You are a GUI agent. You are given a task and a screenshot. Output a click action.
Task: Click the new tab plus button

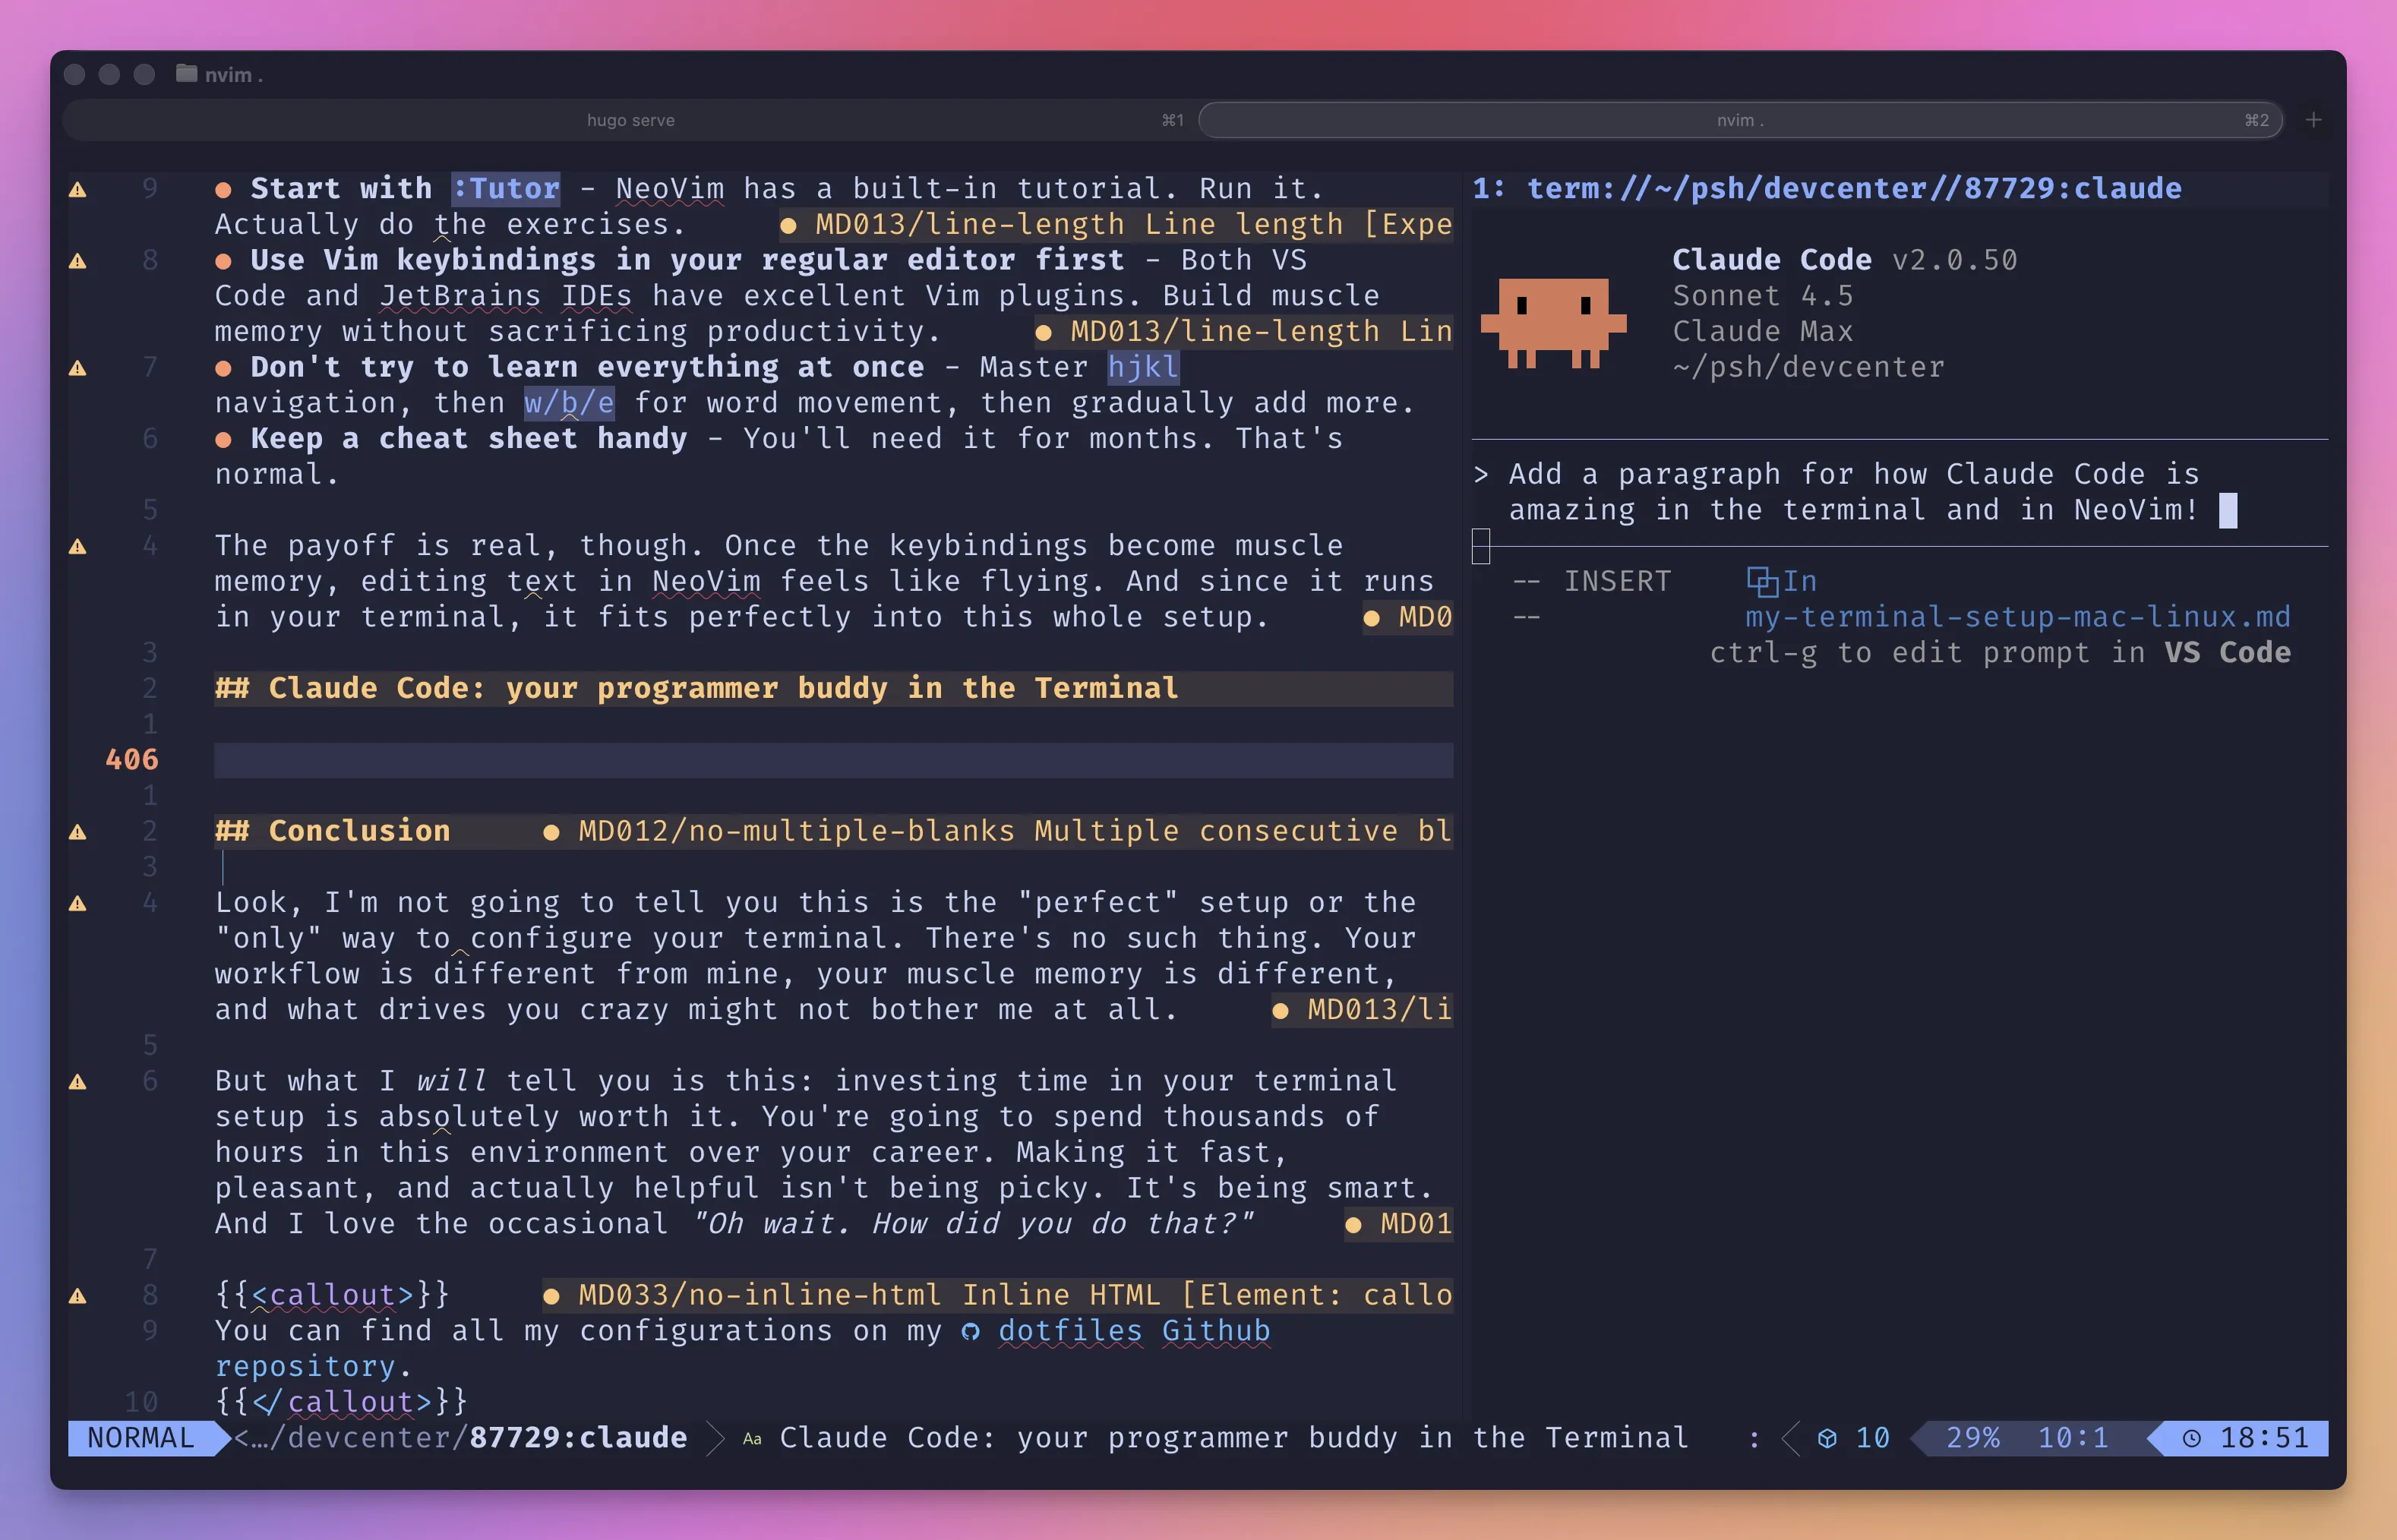click(x=2313, y=120)
